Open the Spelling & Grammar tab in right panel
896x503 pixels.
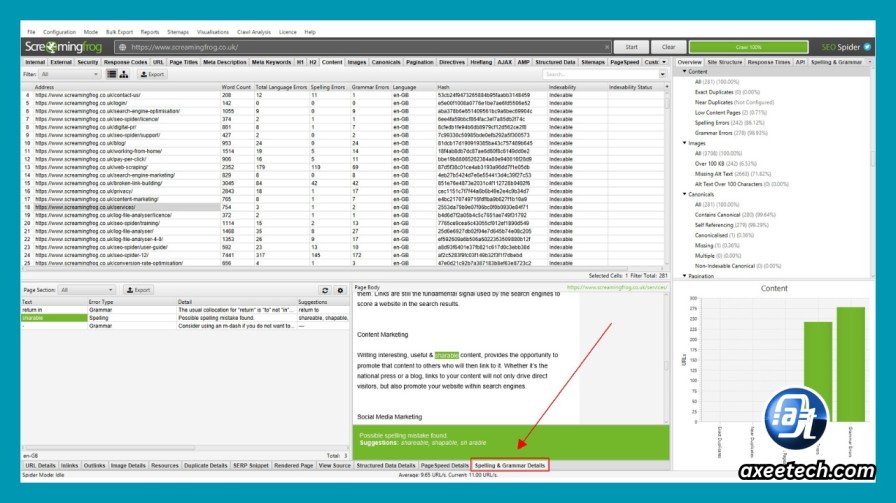pos(836,62)
